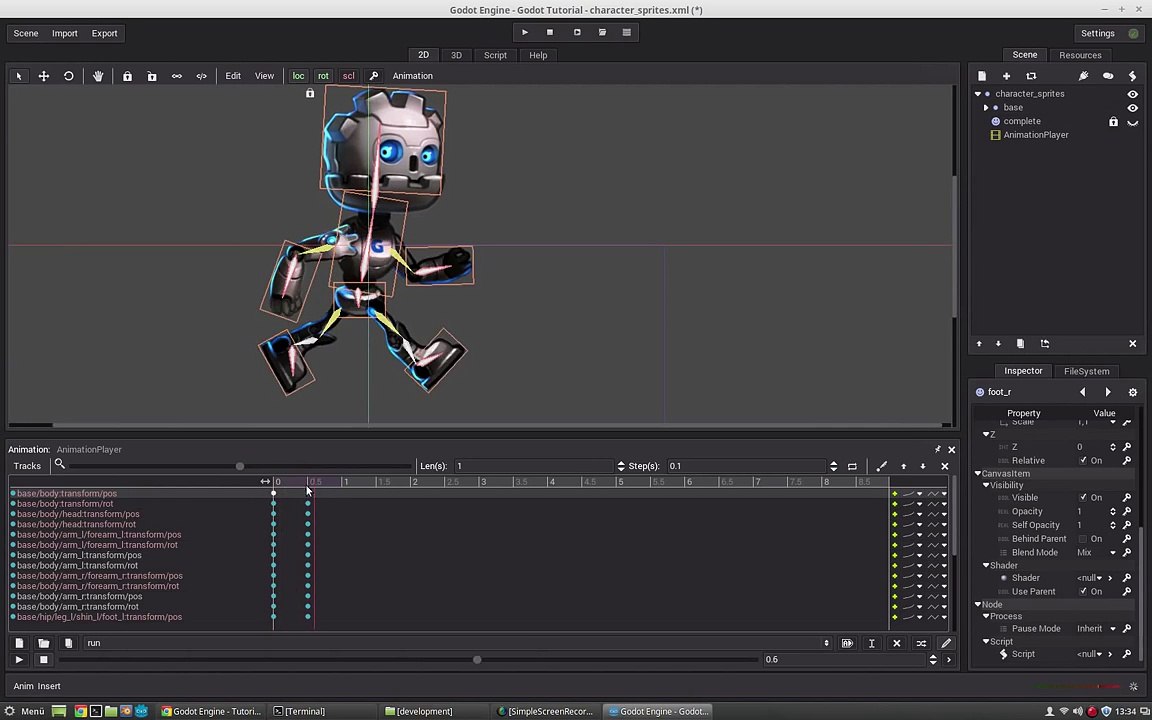
Task: Click the Settings button
Action: click(x=1098, y=33)
